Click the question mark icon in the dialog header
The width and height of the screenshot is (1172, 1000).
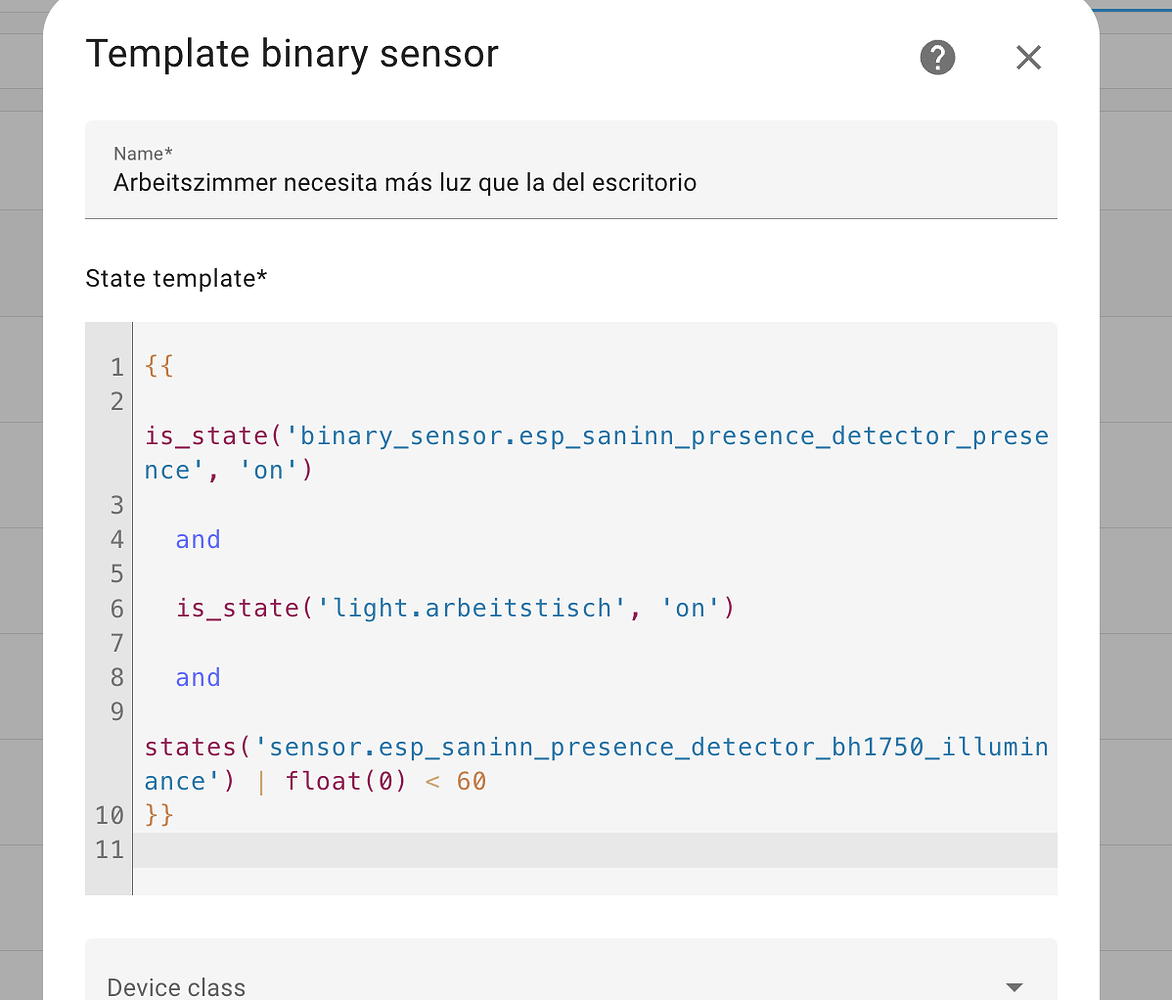[937, 57]
